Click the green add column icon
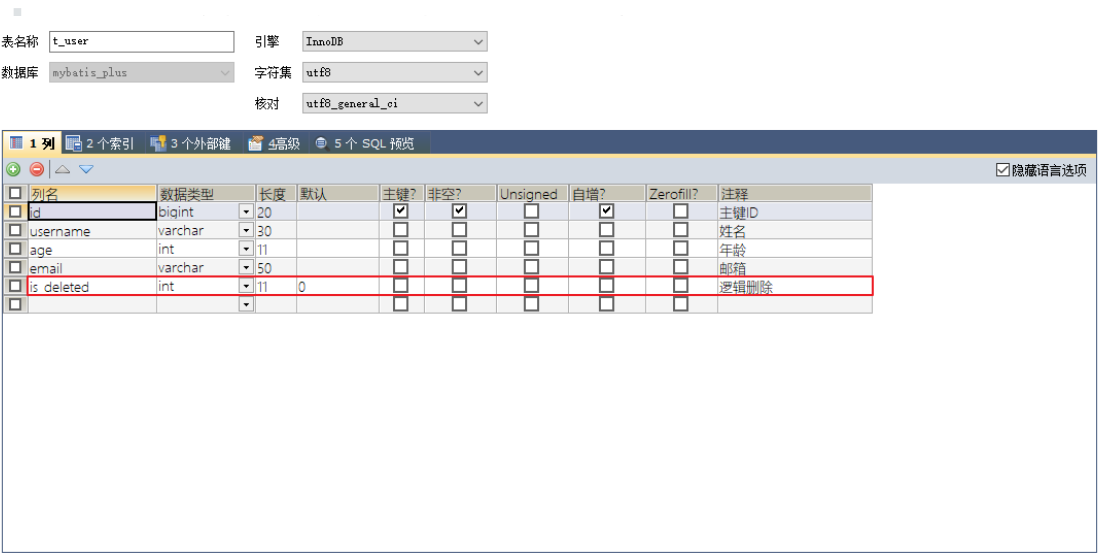 pos(13,169)
